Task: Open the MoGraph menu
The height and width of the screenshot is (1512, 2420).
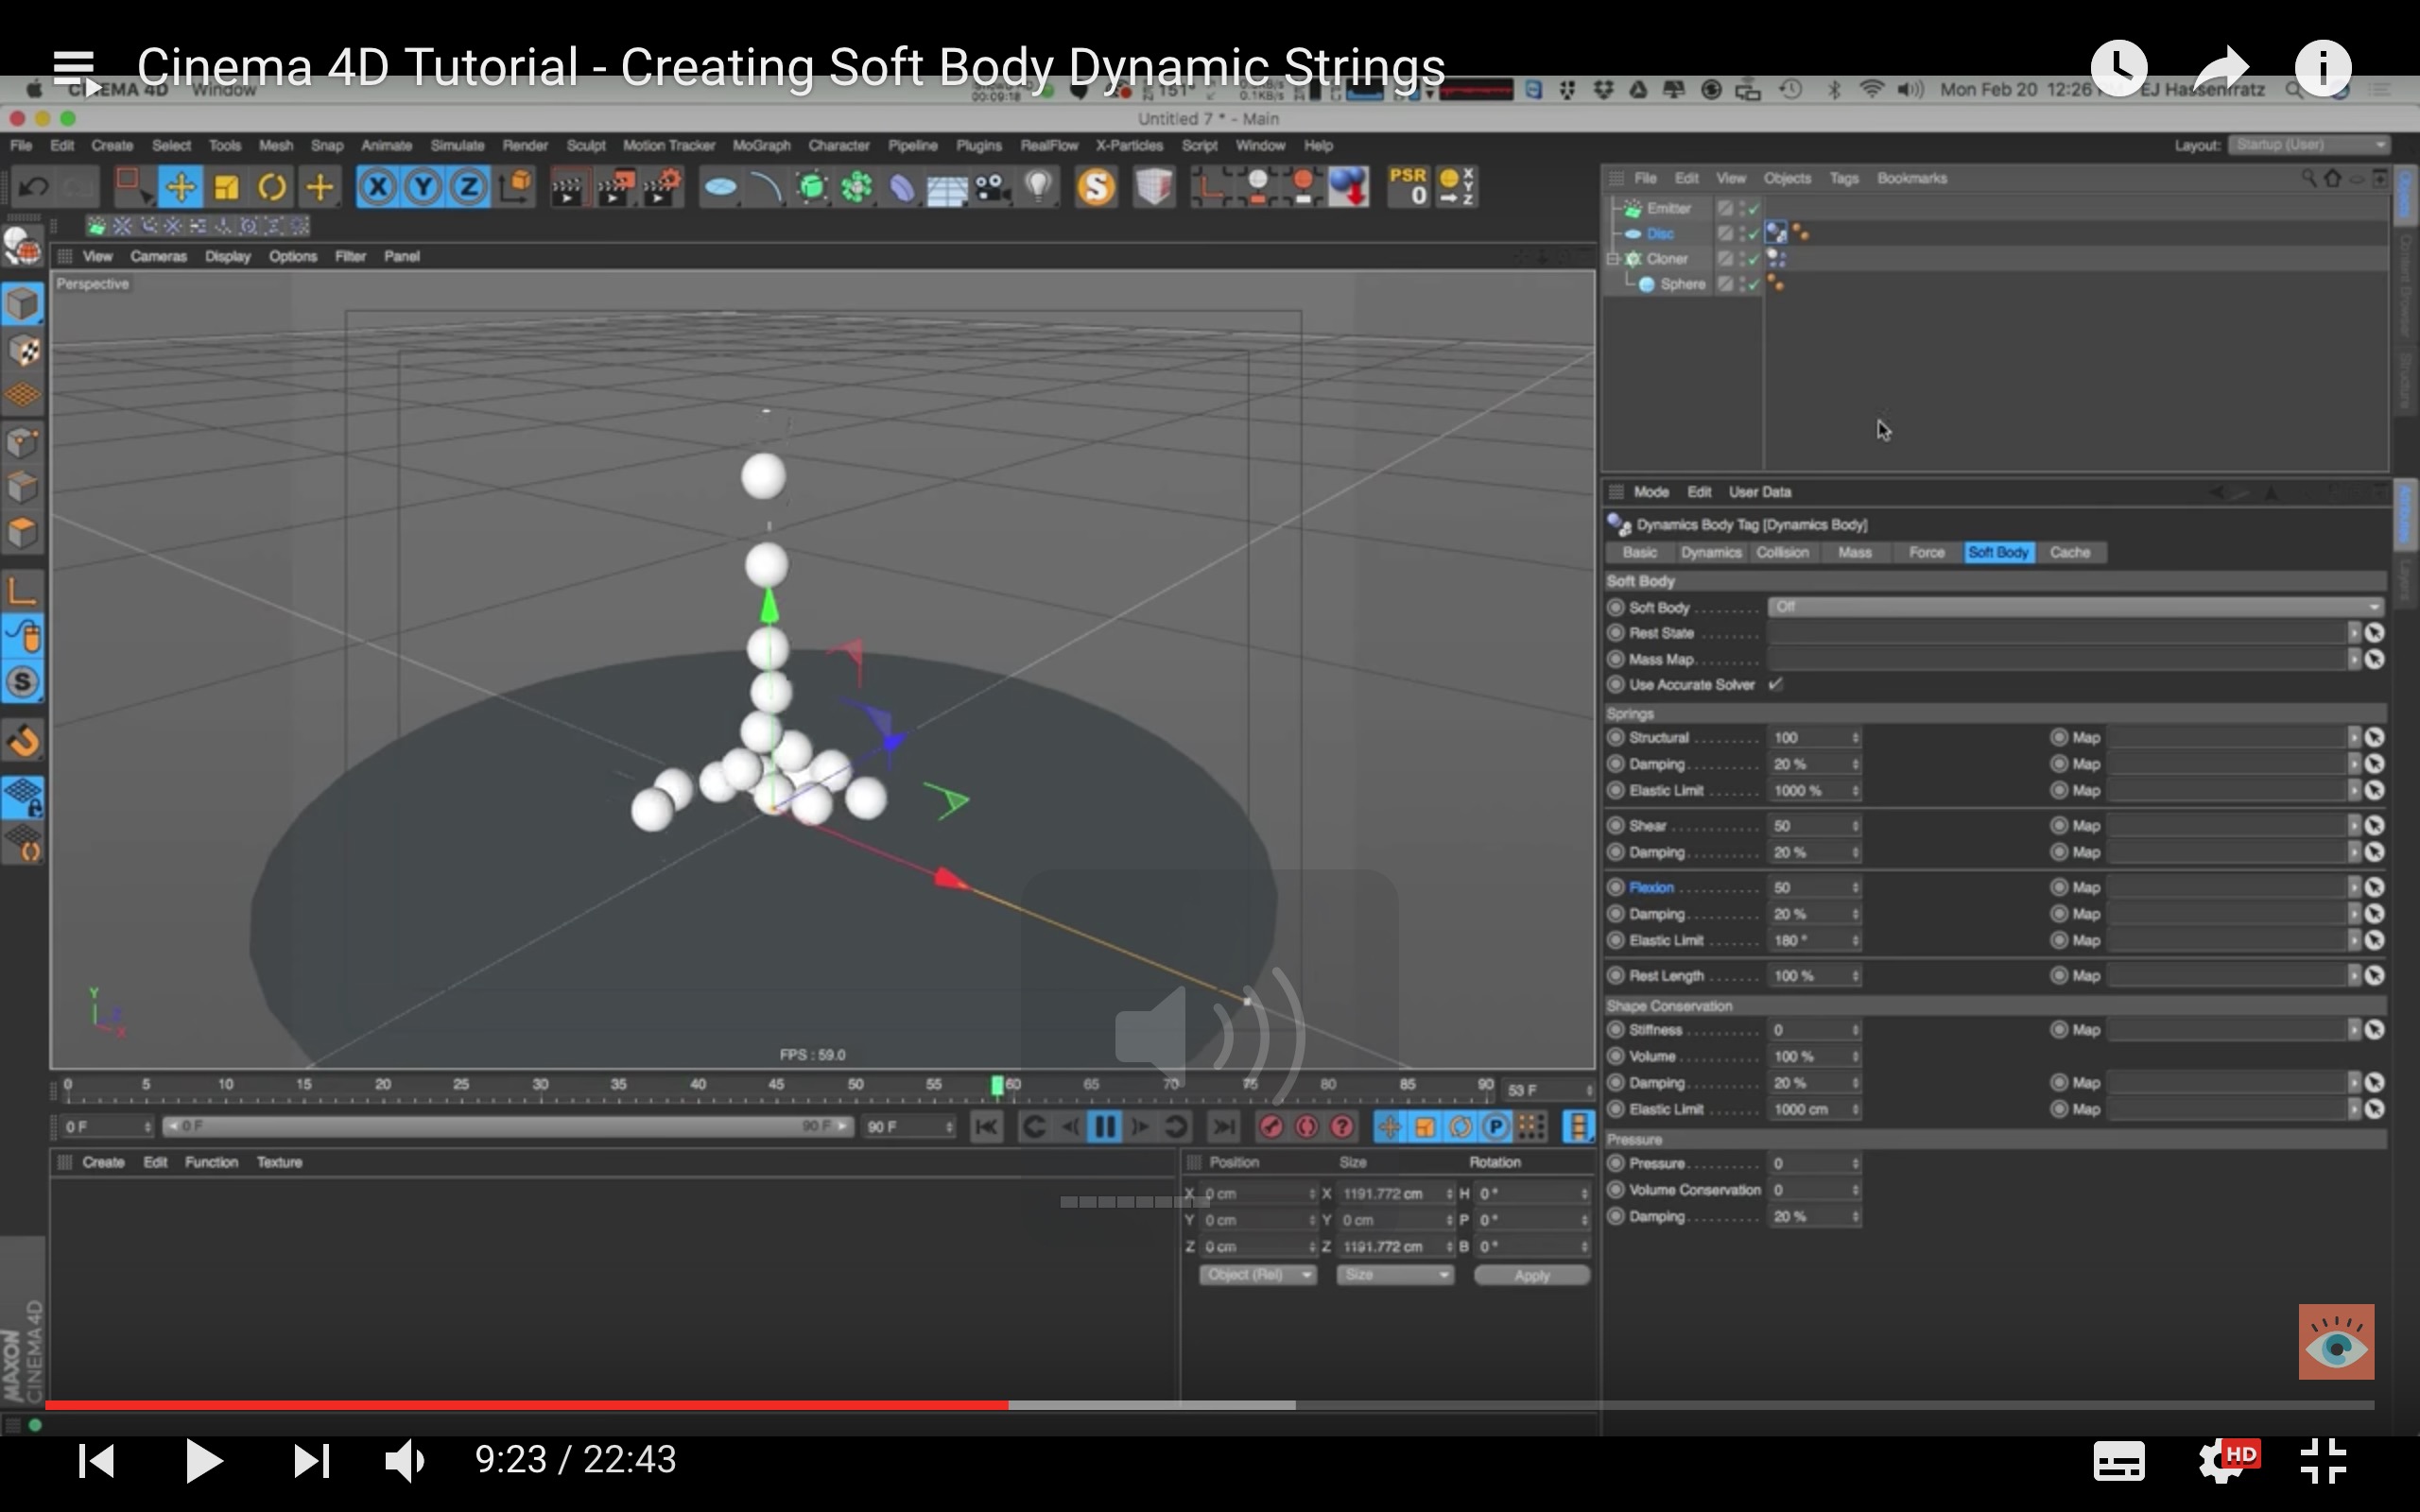Action: coord(761,145)
